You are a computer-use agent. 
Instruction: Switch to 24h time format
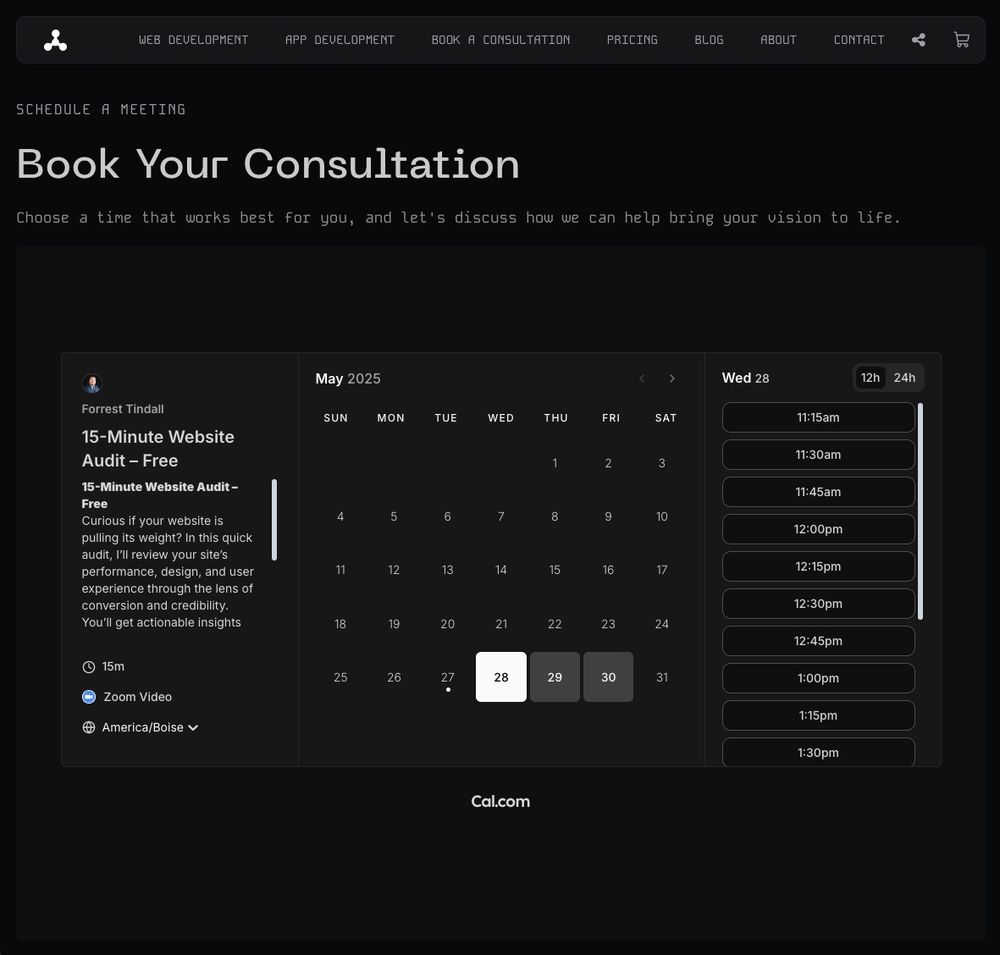pos(904,378)
